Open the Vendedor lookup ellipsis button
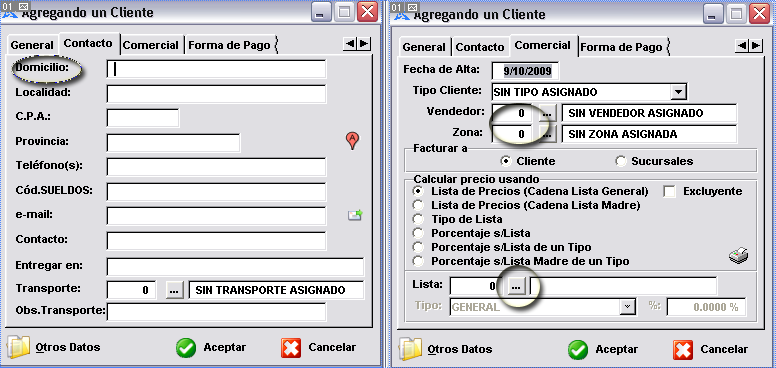This screenshot has height=368, width=776. click(546, 113)
